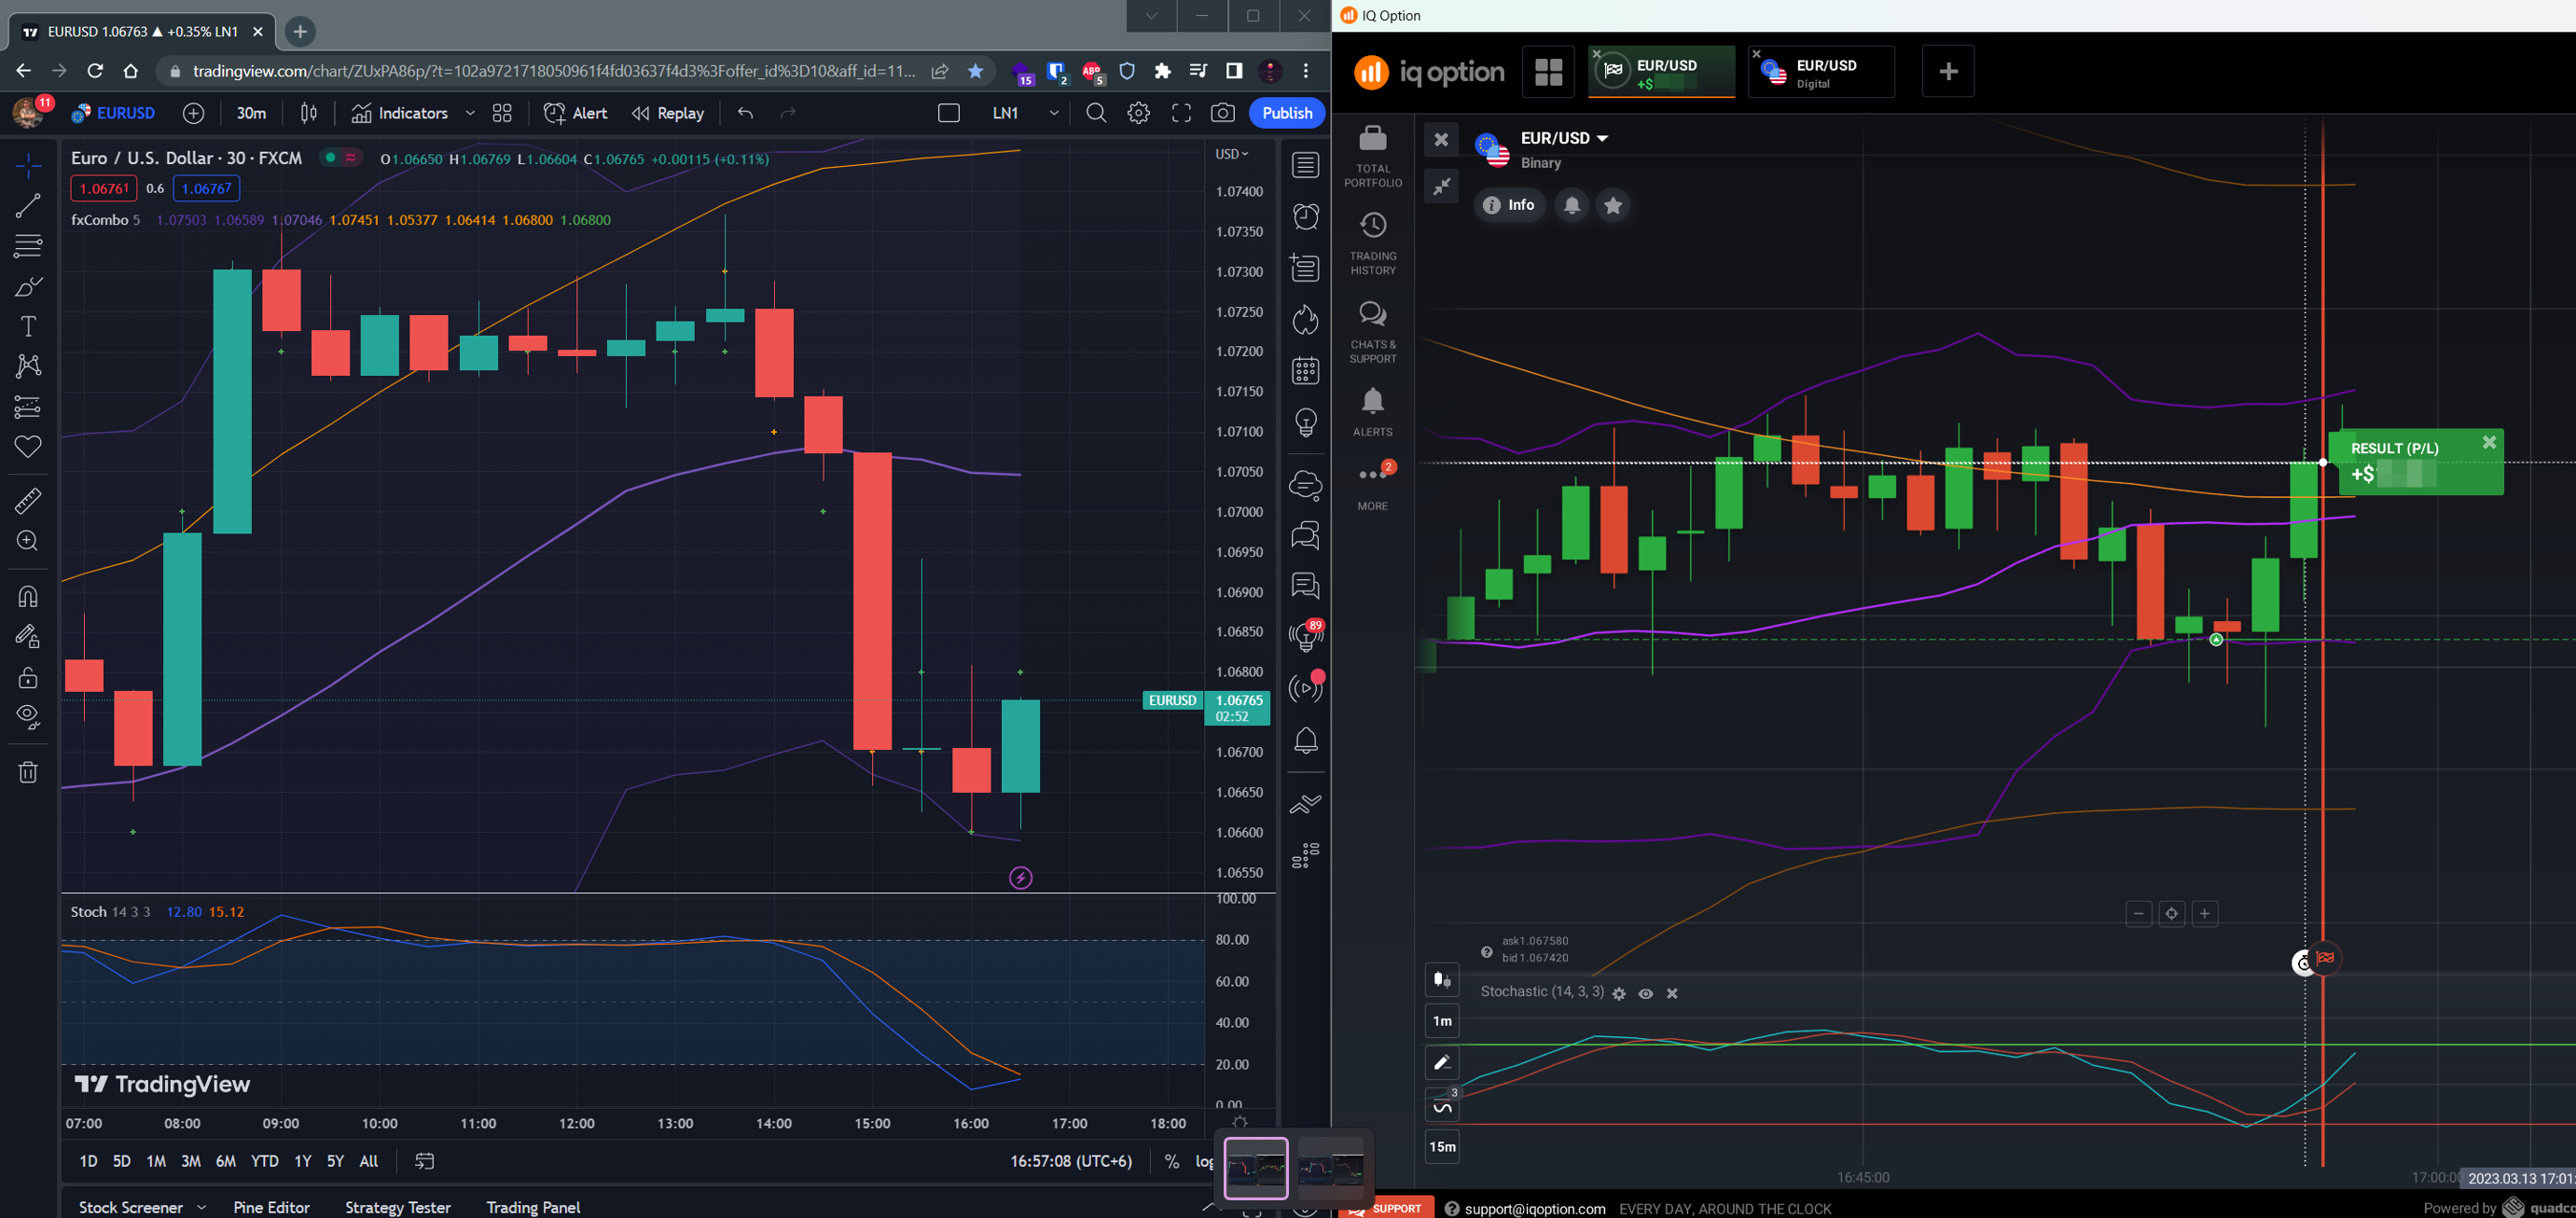Image resolution: width=2576 pixels, height=1218 pixels.
Task: Toggle percent scale on price axis
Action: [x=1171, y=1161]
